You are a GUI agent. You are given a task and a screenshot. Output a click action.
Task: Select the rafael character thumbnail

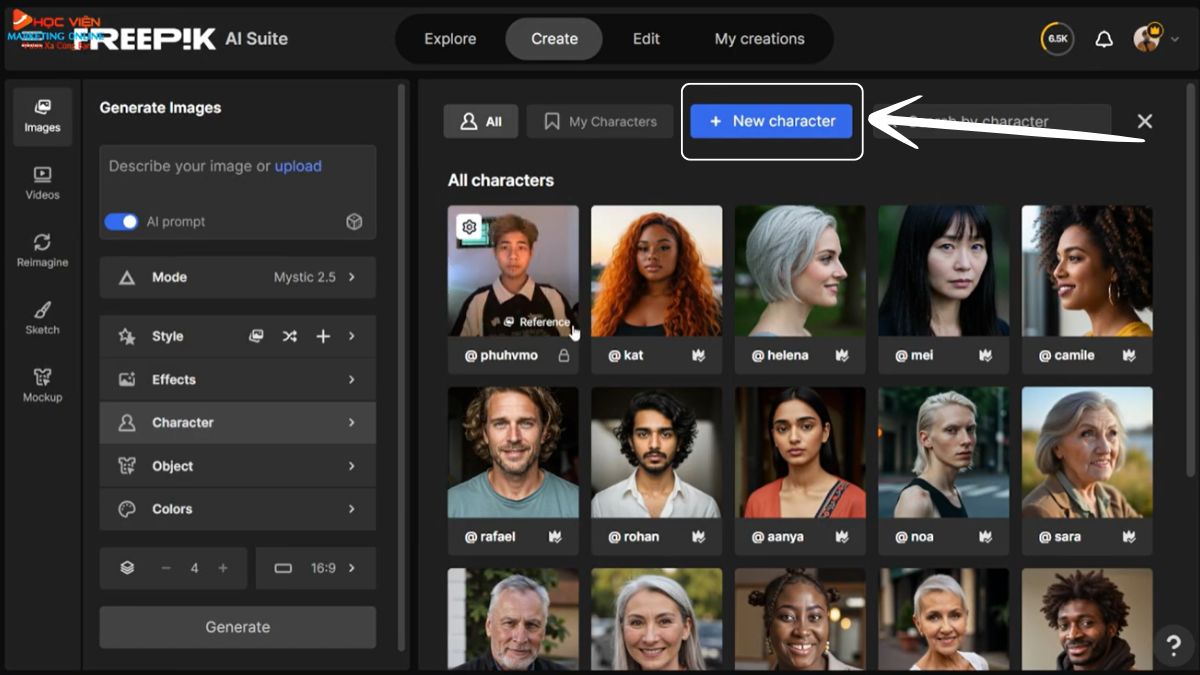(513, 452)
